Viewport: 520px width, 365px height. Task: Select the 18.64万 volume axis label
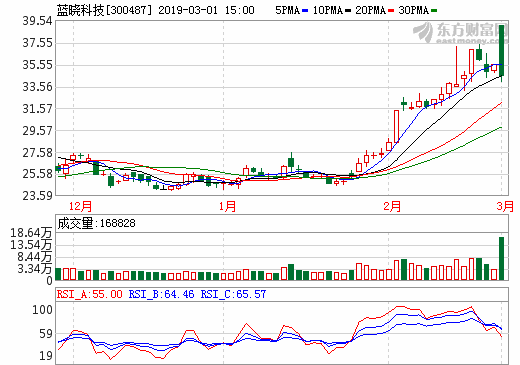[x=31, y=233]
